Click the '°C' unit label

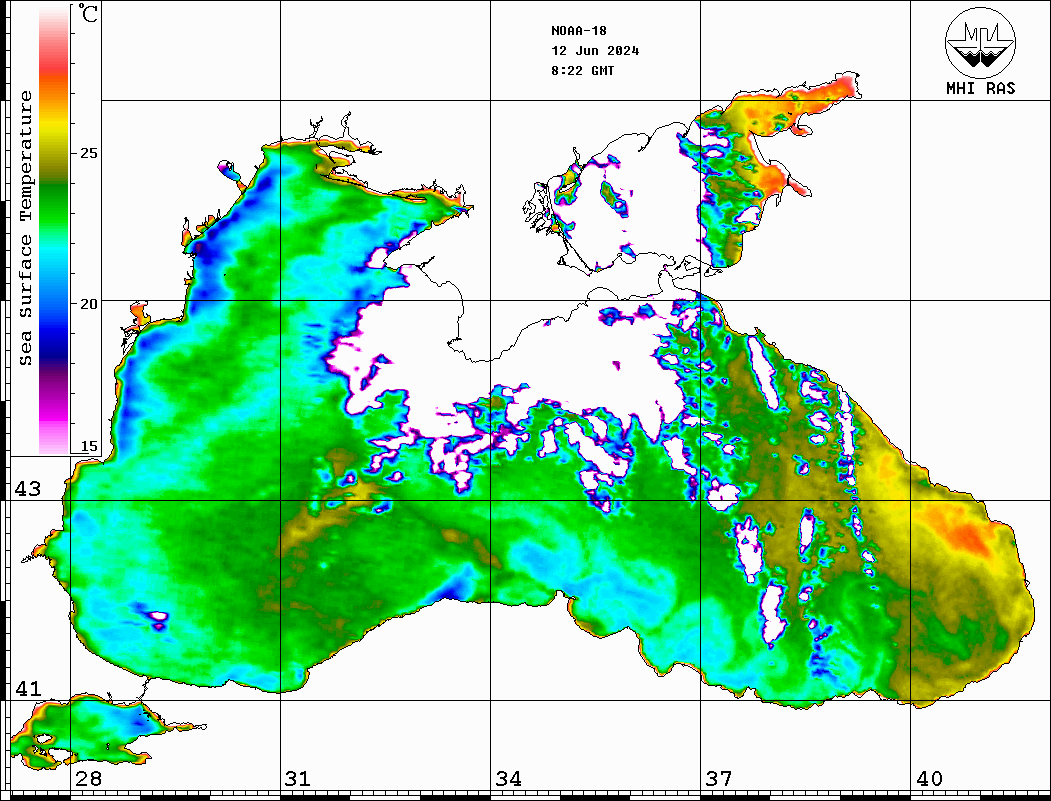[x=88, y=13]
